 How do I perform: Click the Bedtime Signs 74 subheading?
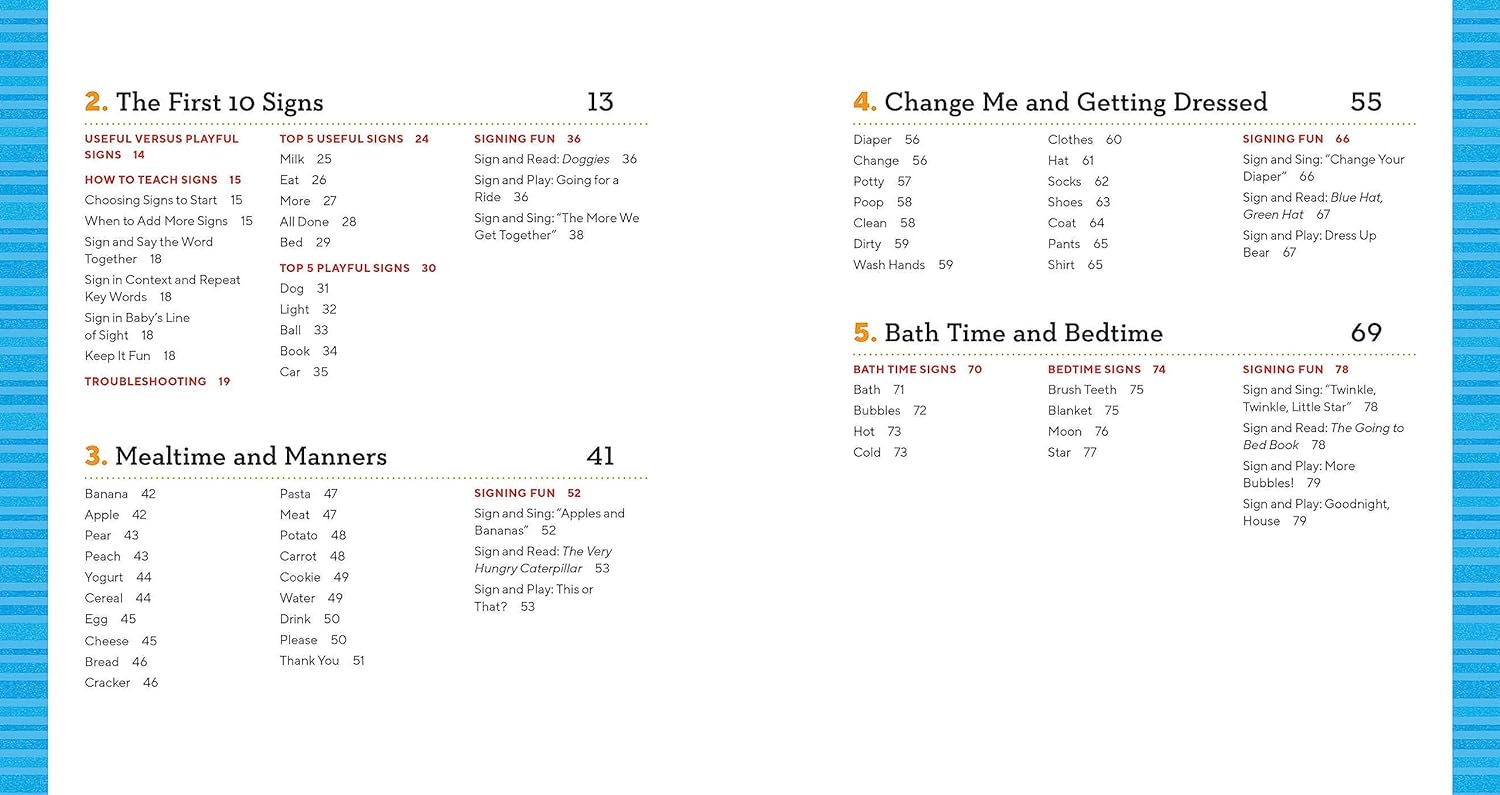[x=1106, y=370]
